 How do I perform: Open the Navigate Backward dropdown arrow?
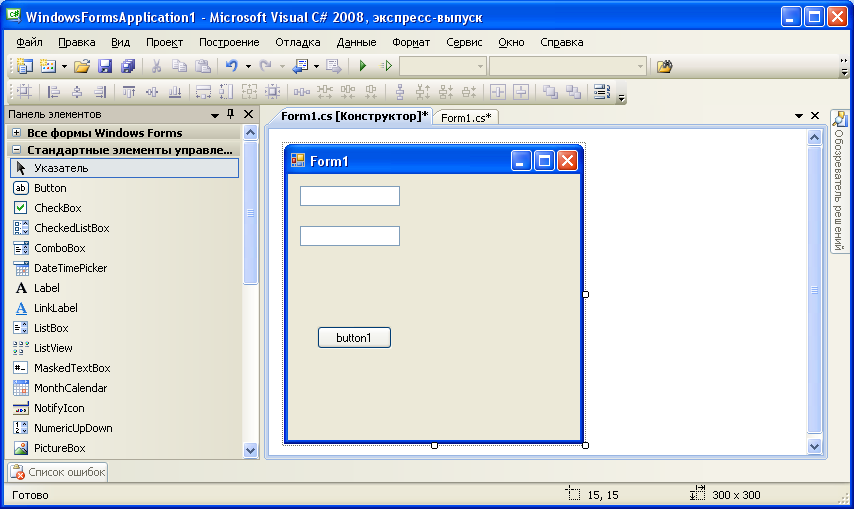(x=316, y=66)
